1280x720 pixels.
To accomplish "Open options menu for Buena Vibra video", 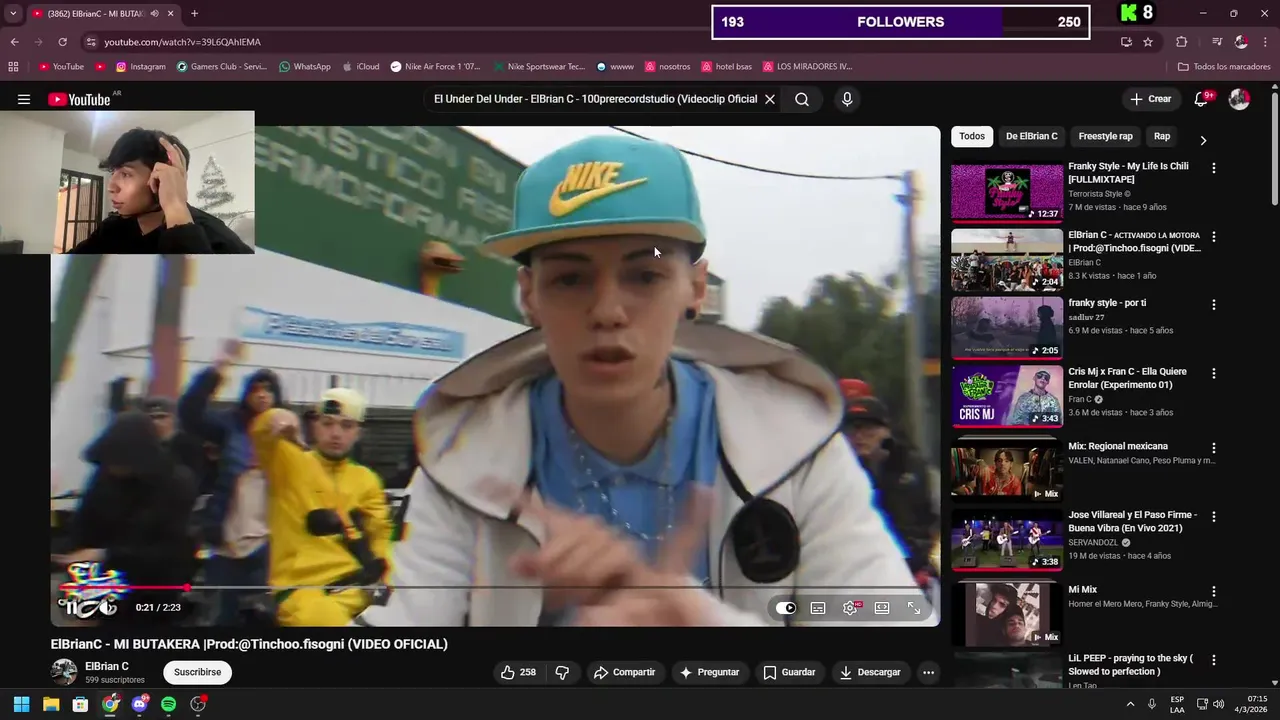I will [1214, 517].
